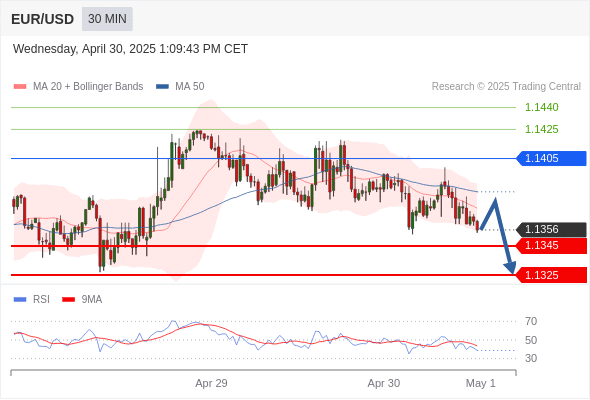Click the blue 1.1405 pivot price tag
The width and height of the screenshot is (590, 400).
coord(552,158)
